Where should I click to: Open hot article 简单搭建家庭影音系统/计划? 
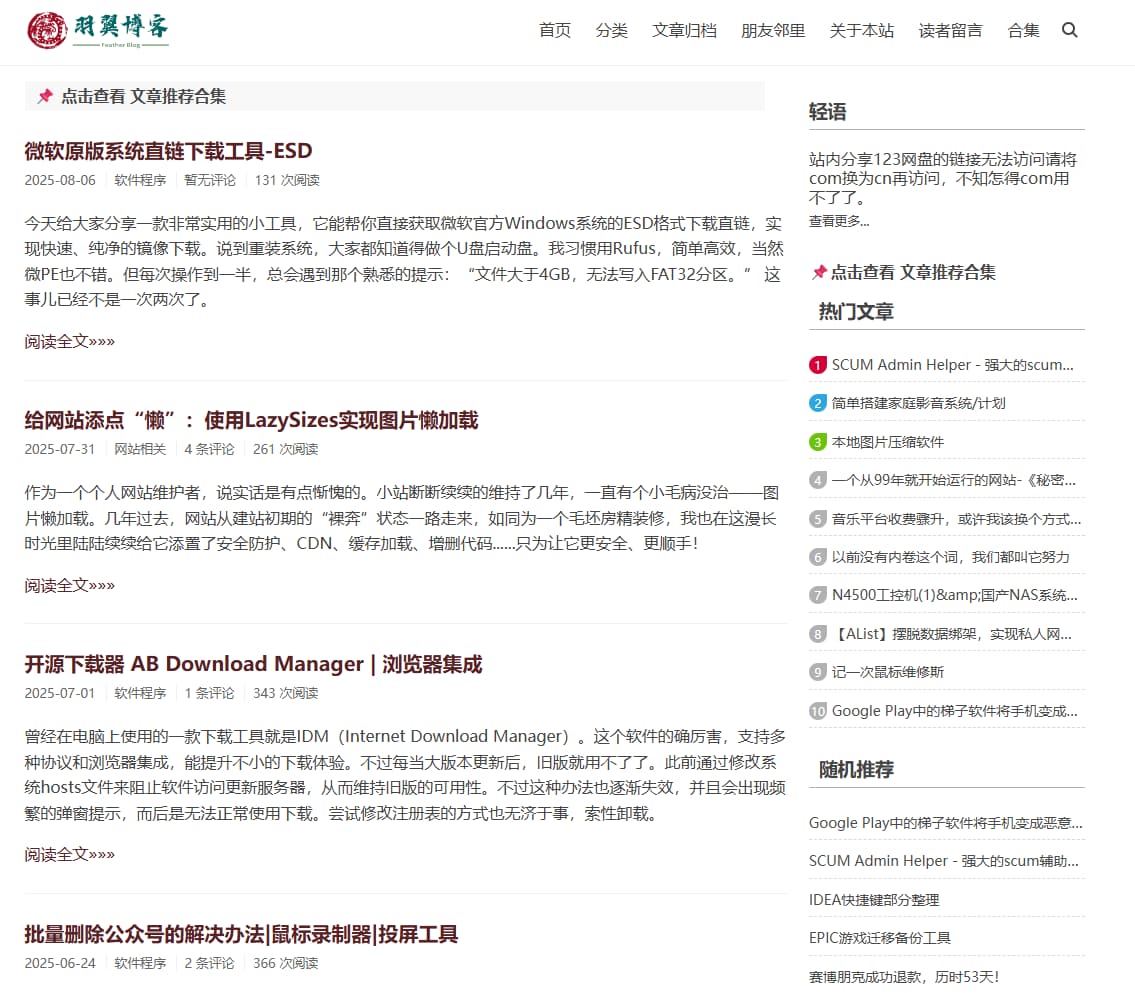918,403
